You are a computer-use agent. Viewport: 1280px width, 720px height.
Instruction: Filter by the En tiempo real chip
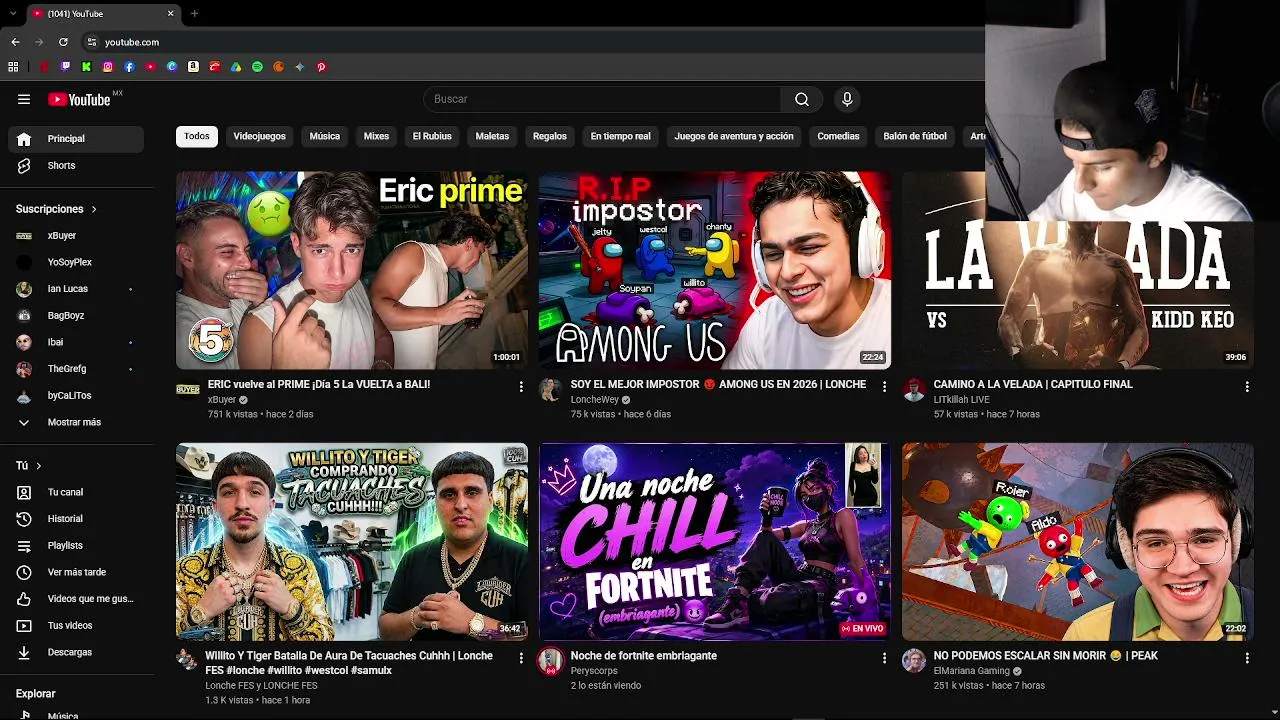coord(620,136)
